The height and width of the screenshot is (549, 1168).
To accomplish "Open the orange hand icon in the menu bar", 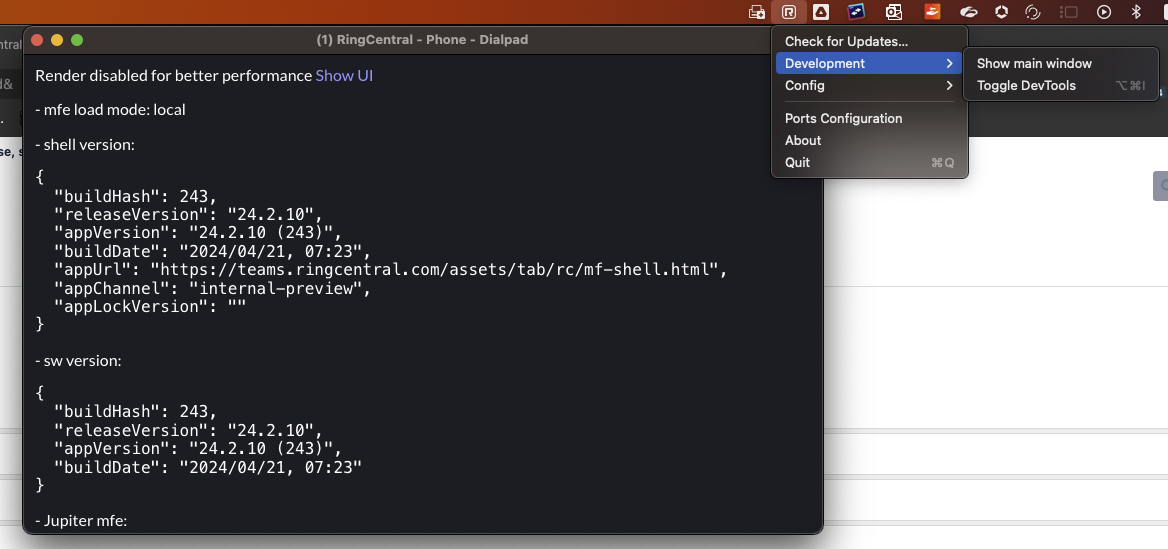I will coord(933,11).
